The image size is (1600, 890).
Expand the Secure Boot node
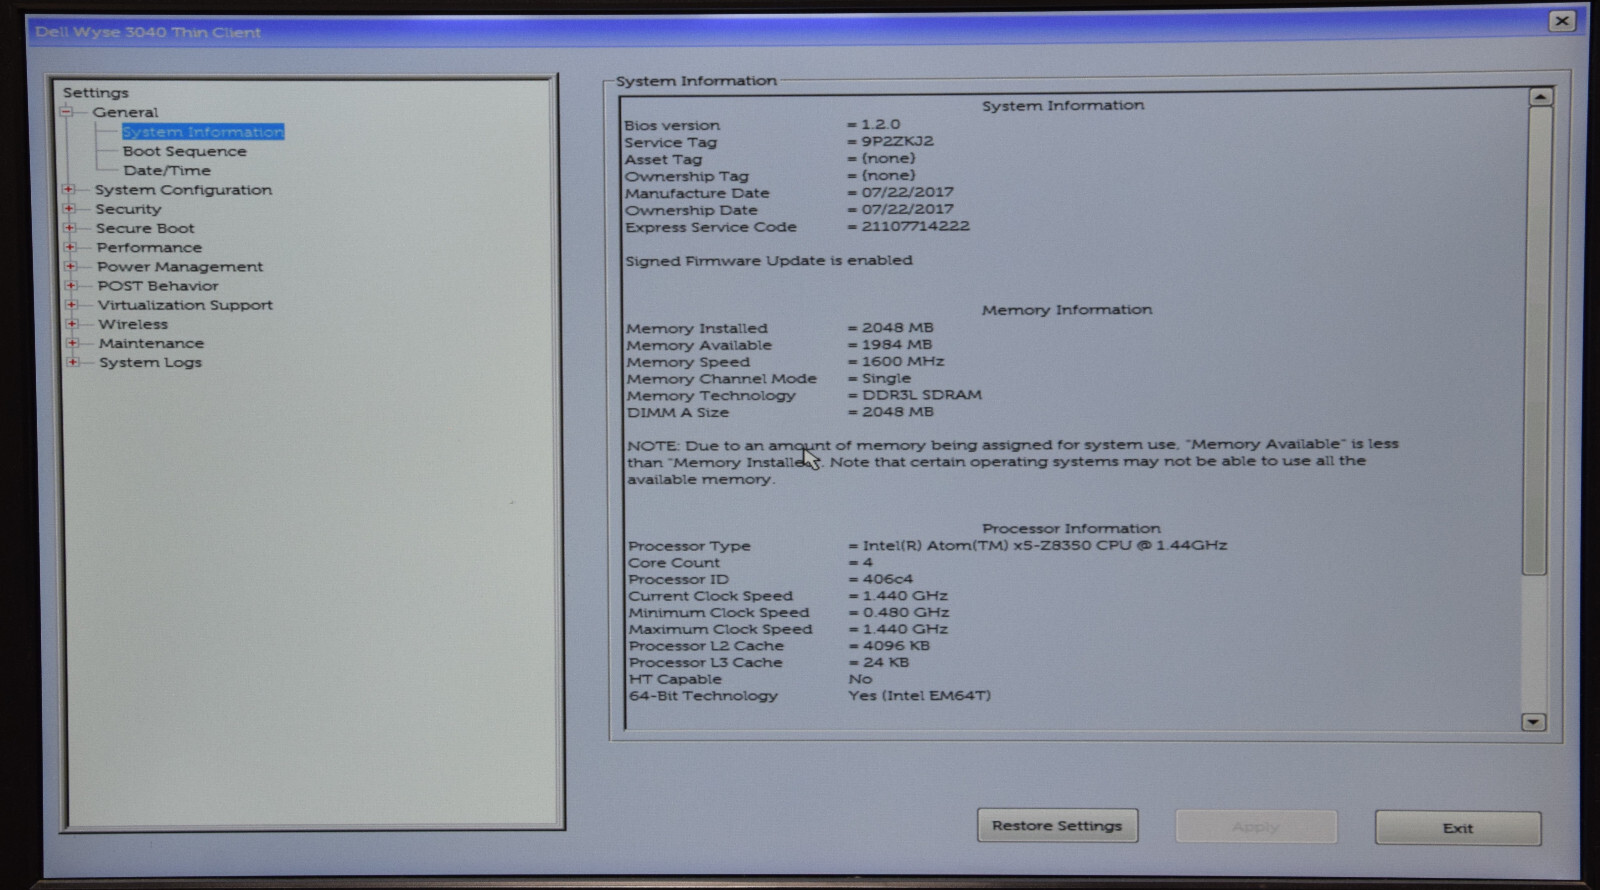pyautogui.click(x=70, y=227)
